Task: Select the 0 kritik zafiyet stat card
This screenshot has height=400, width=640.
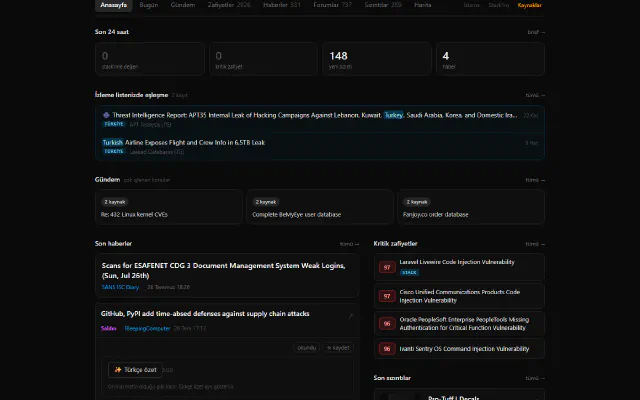Action: pos(263,59)
